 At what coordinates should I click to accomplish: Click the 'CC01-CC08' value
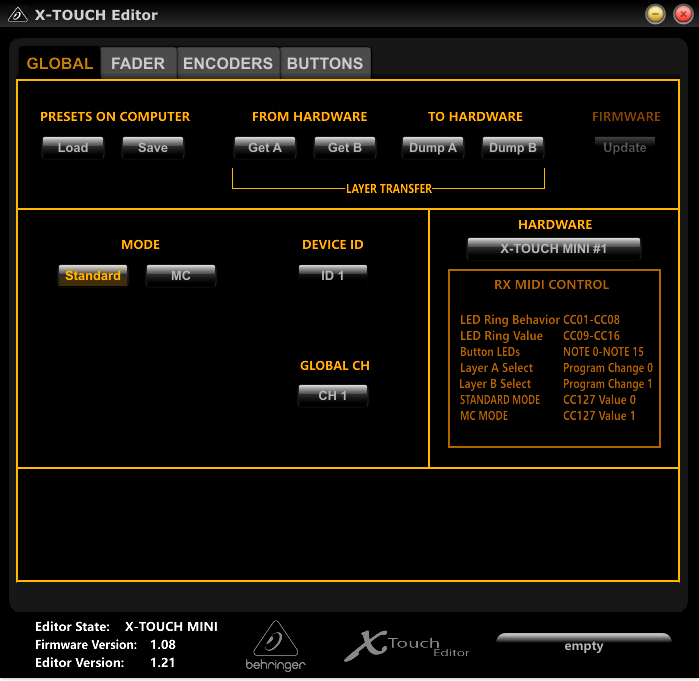pyautogui.click(x=591, y=320)
